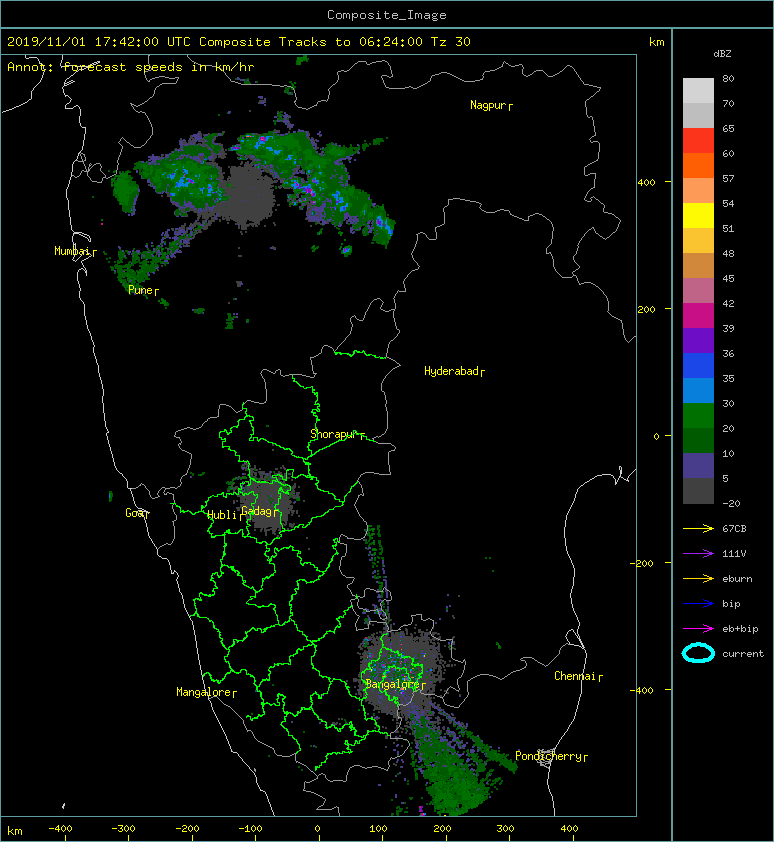This screenshot has width=774, height=842.
Task: Click the 'Annot: forecast speeds in km/hr' label
Action: point(131,67)
